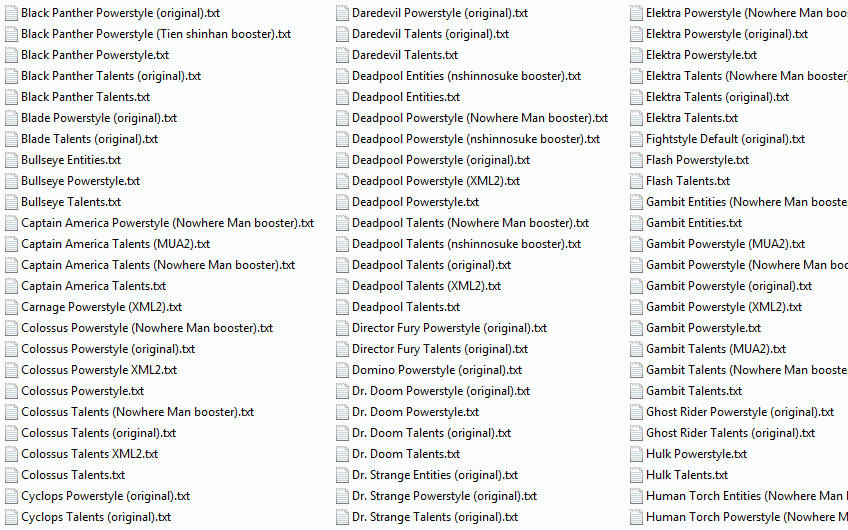The image size is (848, 530).
Task: Select Colossus Powerstyle (original).txt
Action: click(x=108, y=349)
